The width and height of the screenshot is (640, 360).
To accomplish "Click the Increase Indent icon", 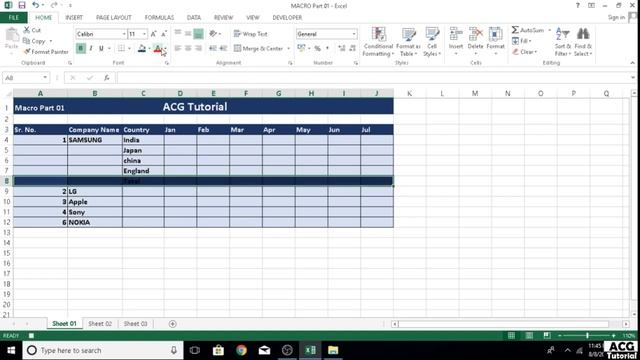I will 223,48.
